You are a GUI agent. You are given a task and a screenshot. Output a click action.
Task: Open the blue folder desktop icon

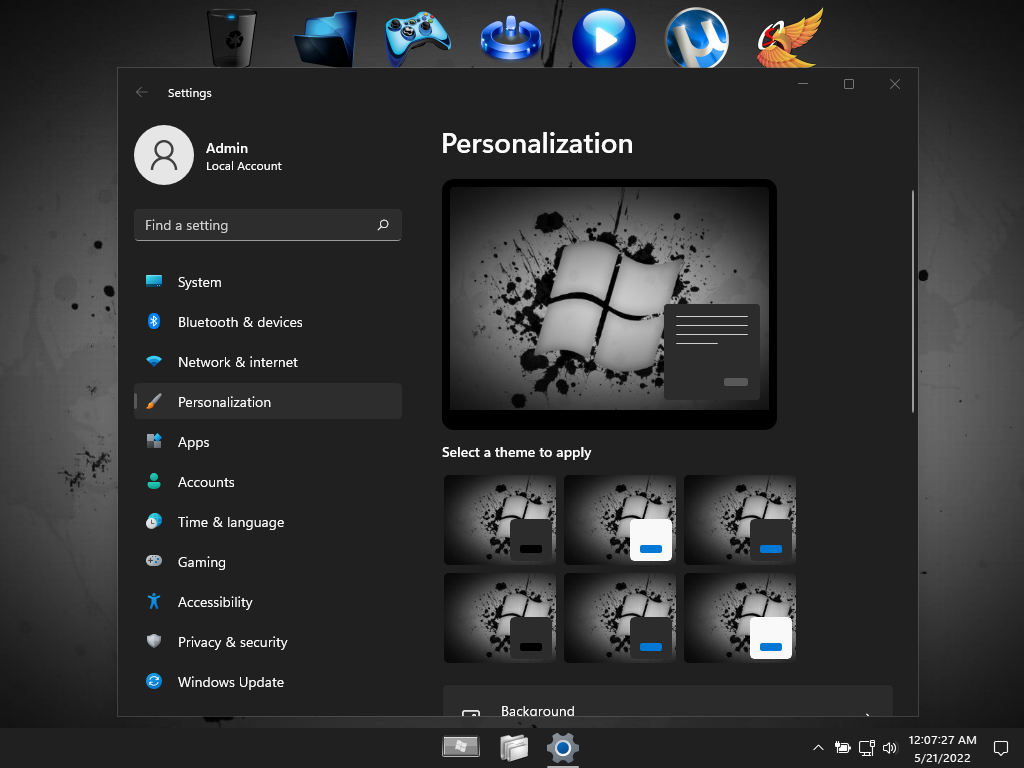tap(325, 39)
